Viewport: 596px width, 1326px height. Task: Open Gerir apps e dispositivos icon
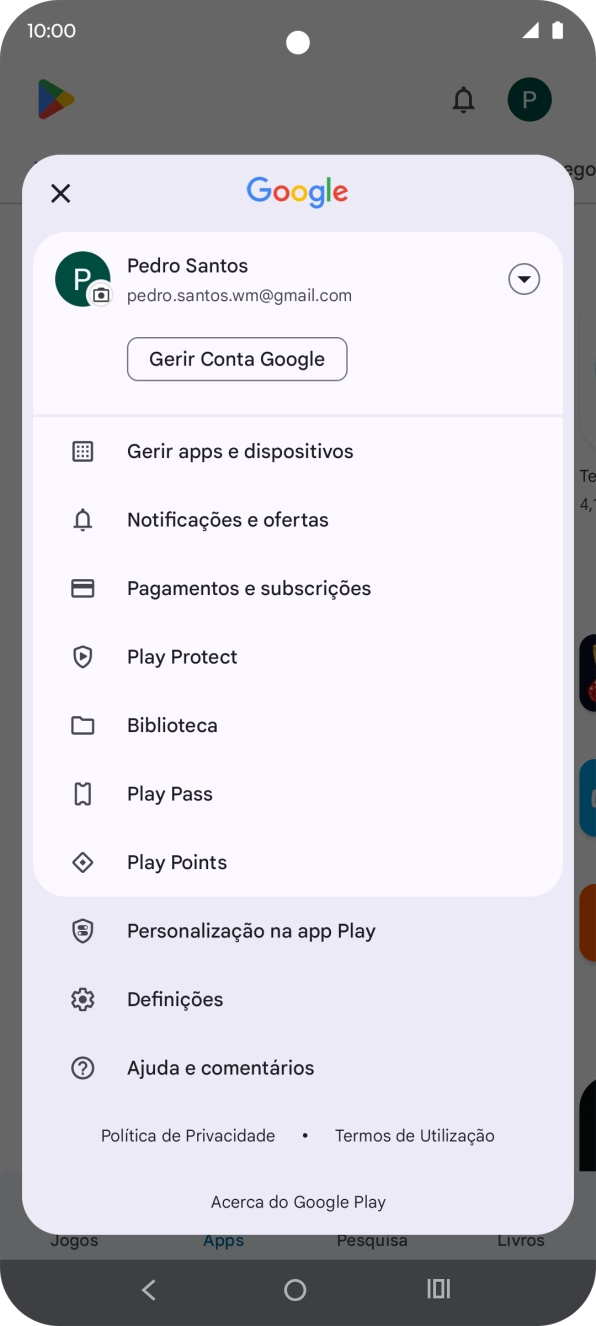coord(83,451)
